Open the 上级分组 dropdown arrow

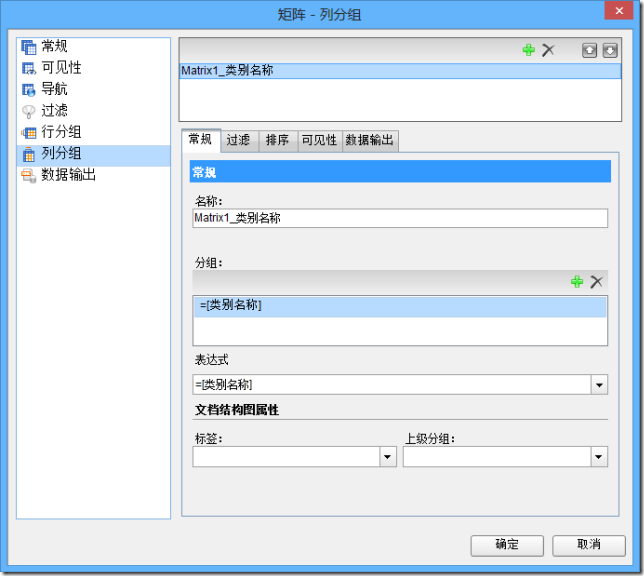click(599, 457)
